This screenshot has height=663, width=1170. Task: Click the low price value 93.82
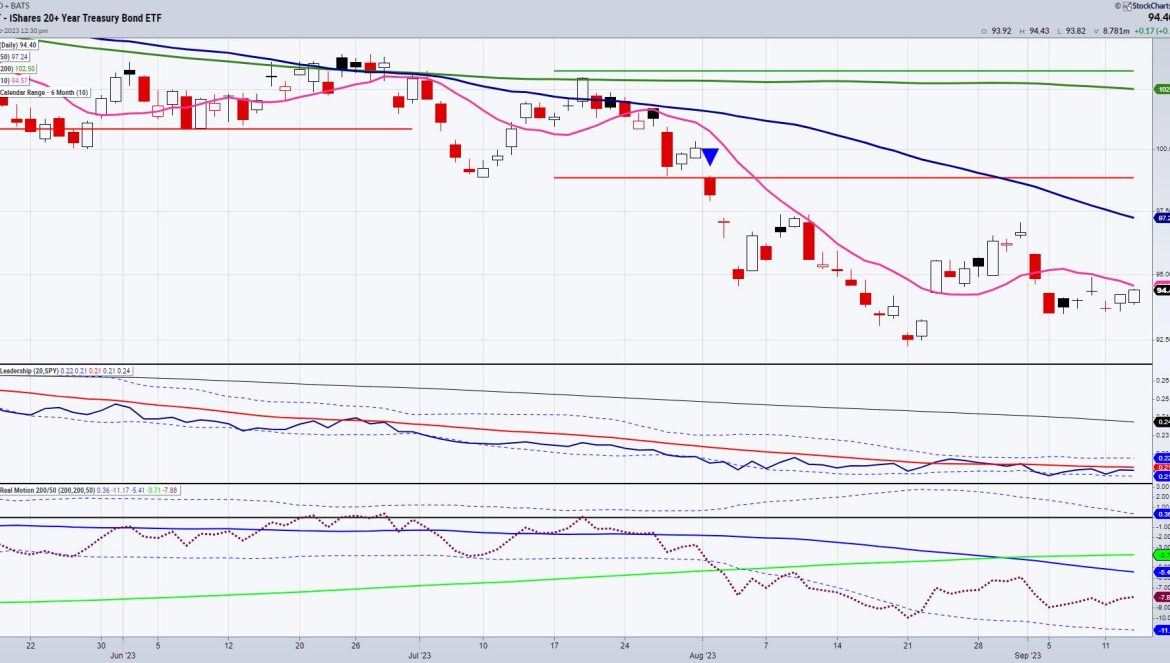point(1076,31)
